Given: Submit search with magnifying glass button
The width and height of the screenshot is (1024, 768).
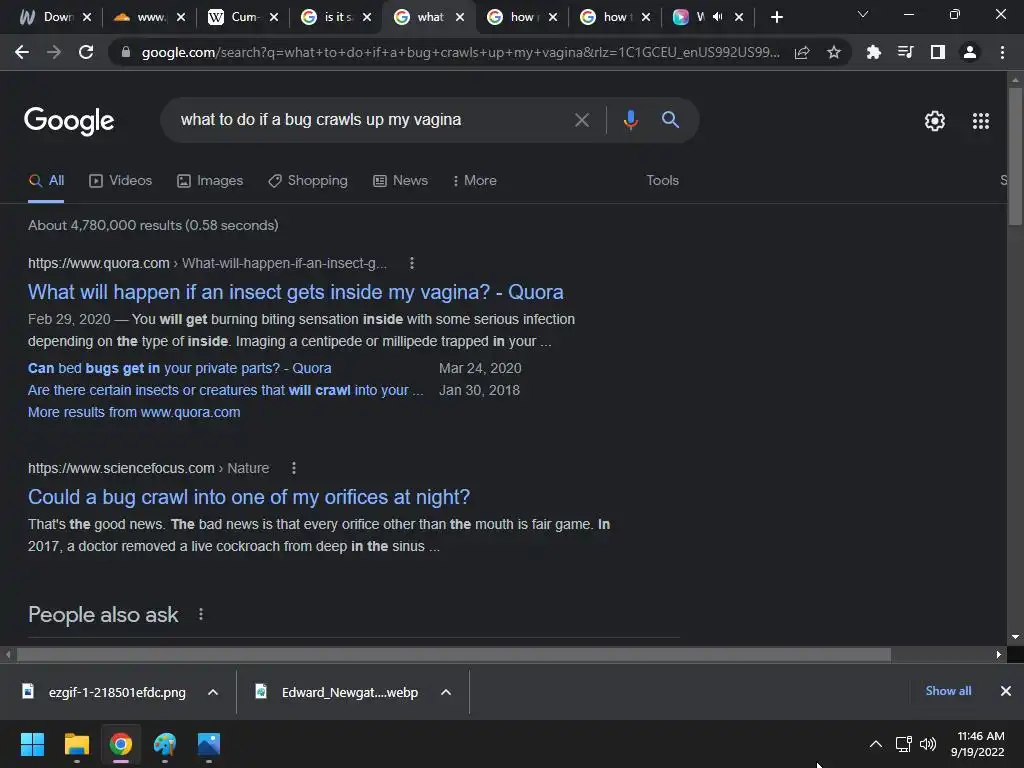Looking at the screenshot, I should point(670,120).
